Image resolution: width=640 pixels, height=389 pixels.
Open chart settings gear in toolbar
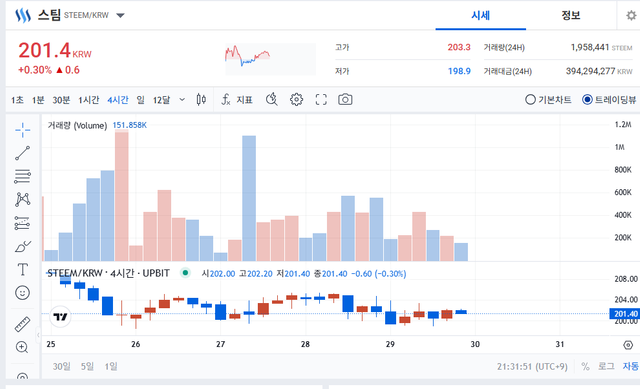[296, 100]
